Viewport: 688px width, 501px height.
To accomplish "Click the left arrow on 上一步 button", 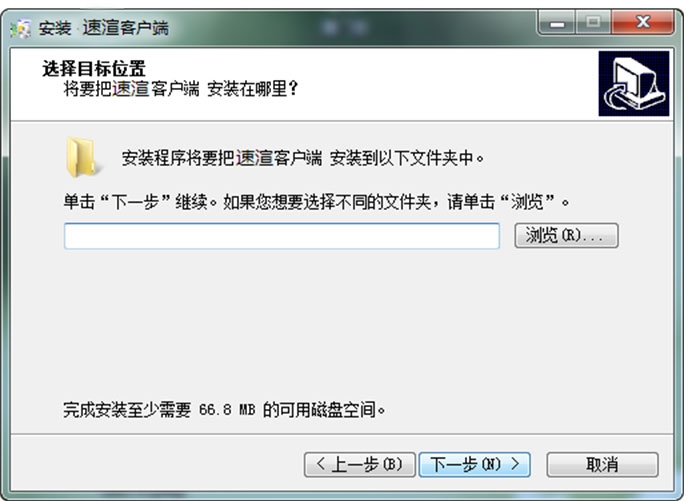I will tap(321, 464).
